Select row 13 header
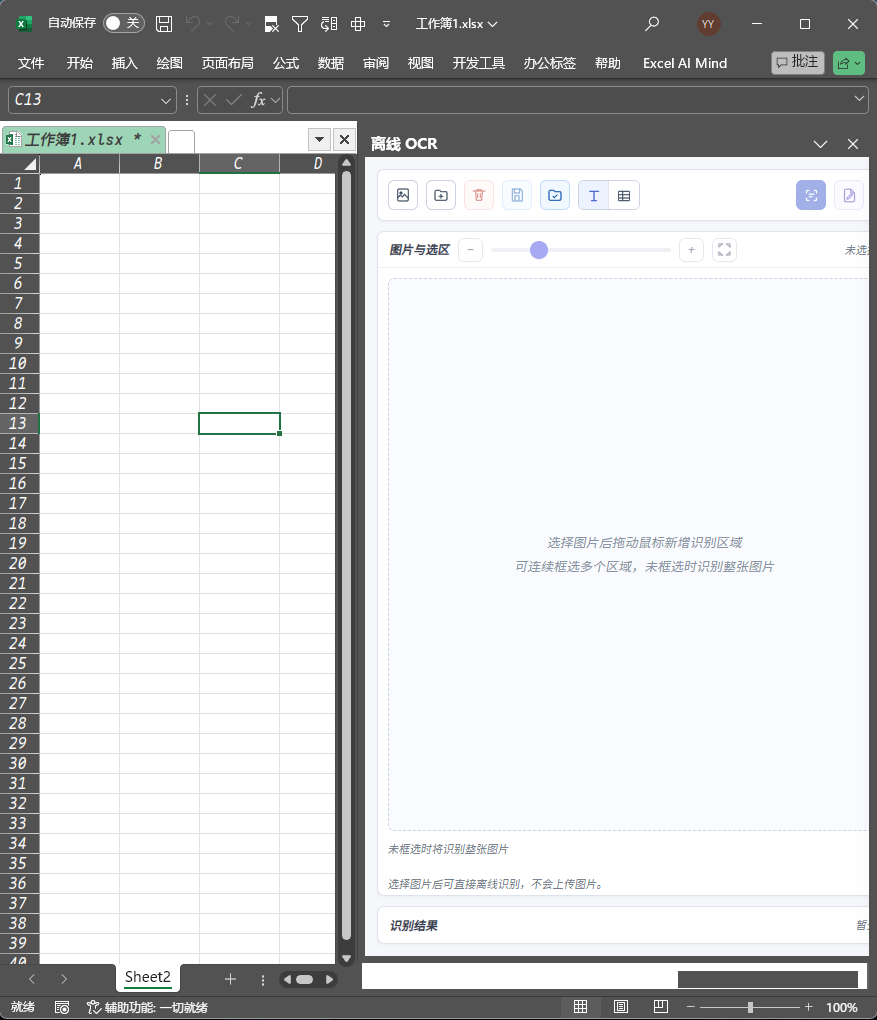 18,423
